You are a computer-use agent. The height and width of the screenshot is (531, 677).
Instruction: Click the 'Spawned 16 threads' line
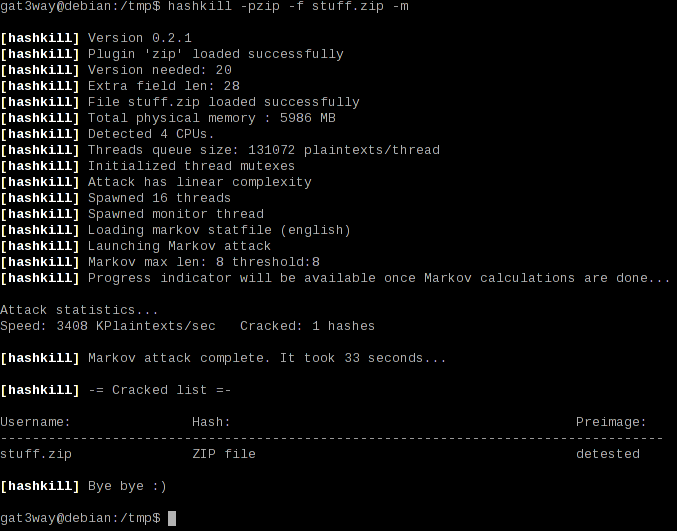[159, 198]
